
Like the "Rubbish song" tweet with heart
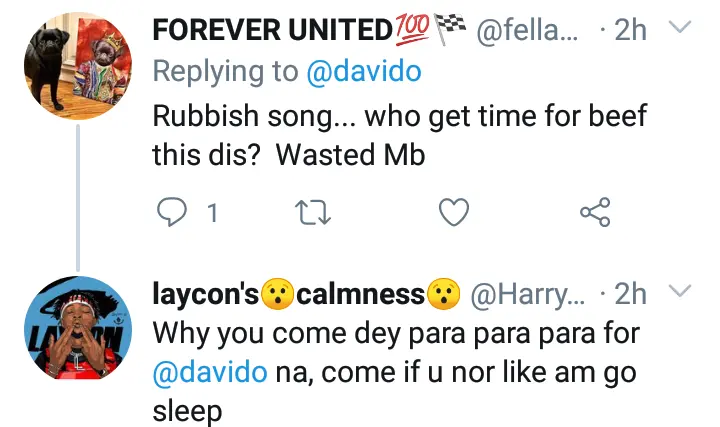point(455,212)
